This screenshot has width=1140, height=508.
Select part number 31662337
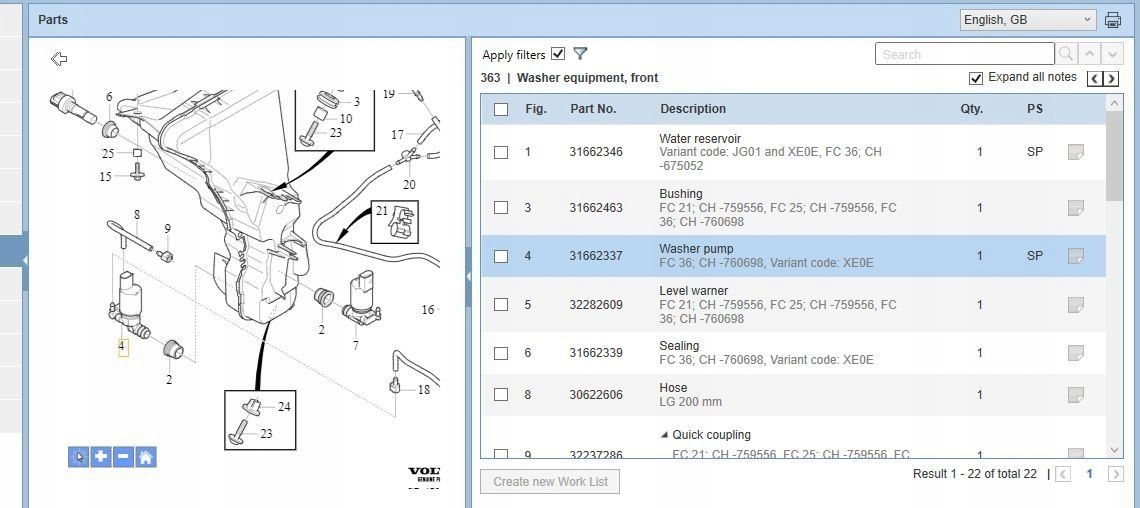click(x=595, y=256)
